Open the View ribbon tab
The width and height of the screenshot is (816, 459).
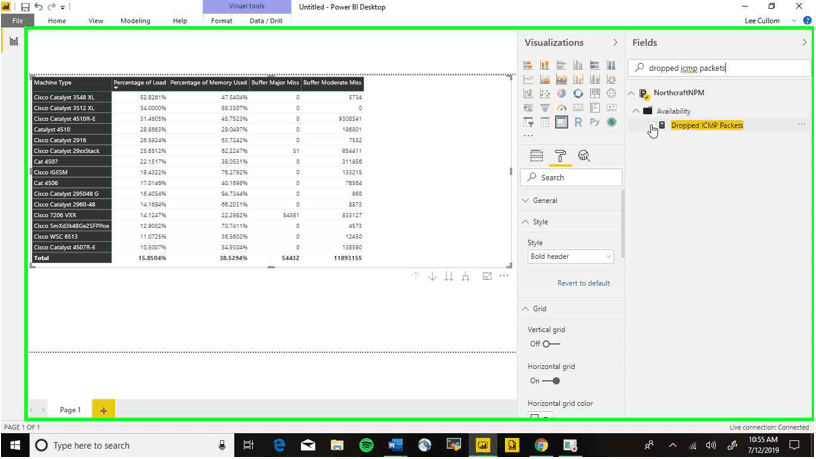[96, 21]
